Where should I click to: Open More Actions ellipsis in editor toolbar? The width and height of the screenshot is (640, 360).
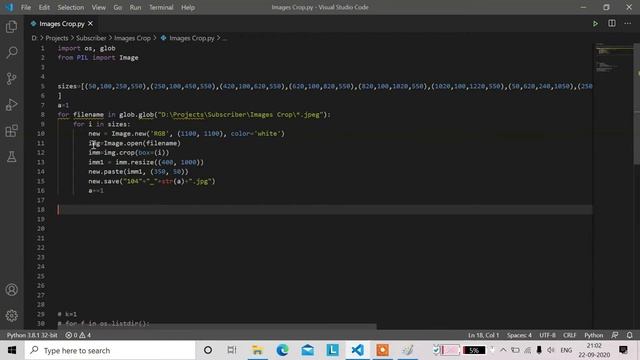point(627,24)
